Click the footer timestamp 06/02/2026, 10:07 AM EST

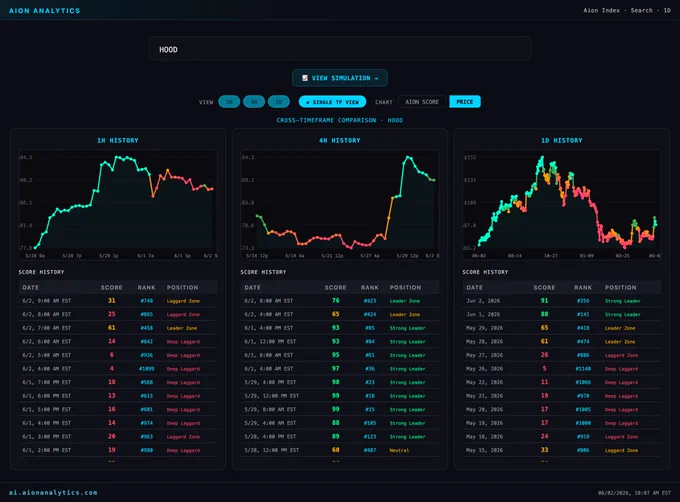tap(634, 493)
